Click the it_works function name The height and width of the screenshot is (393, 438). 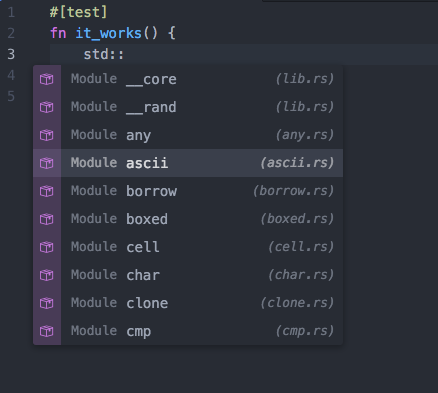tap(109, 33)
